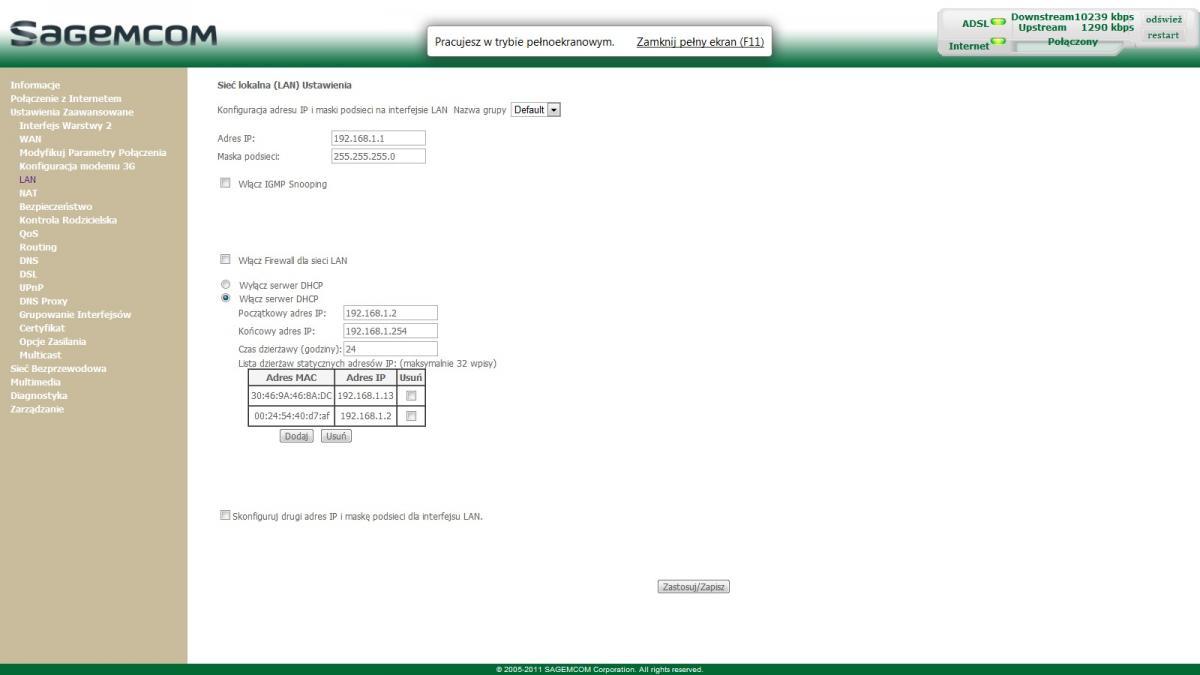Go to Sieć Bezprzewodowa section
Image resolution: width=1200 pixels, height=675 pixels.
click(x=58, y=368)
